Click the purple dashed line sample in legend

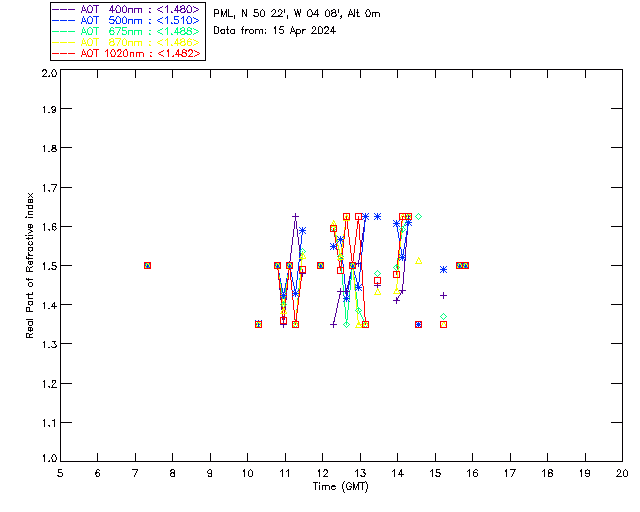coord(64,9)
